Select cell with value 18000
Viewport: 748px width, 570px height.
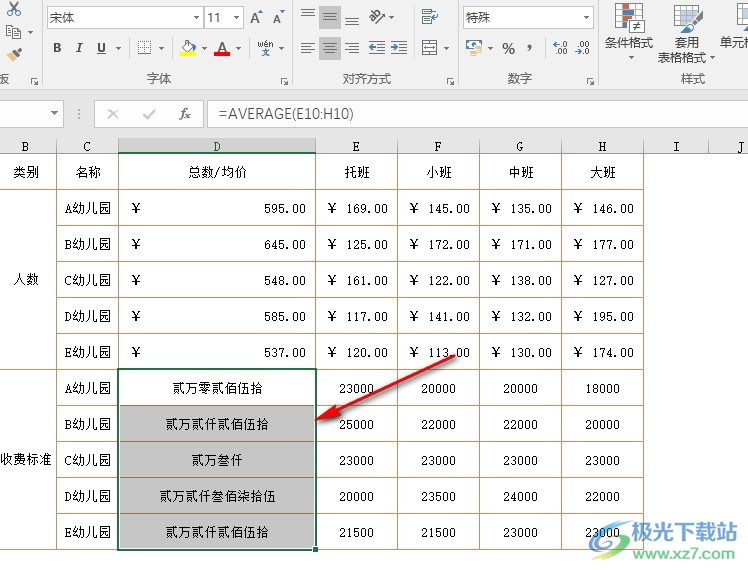(x=603, y=388)
